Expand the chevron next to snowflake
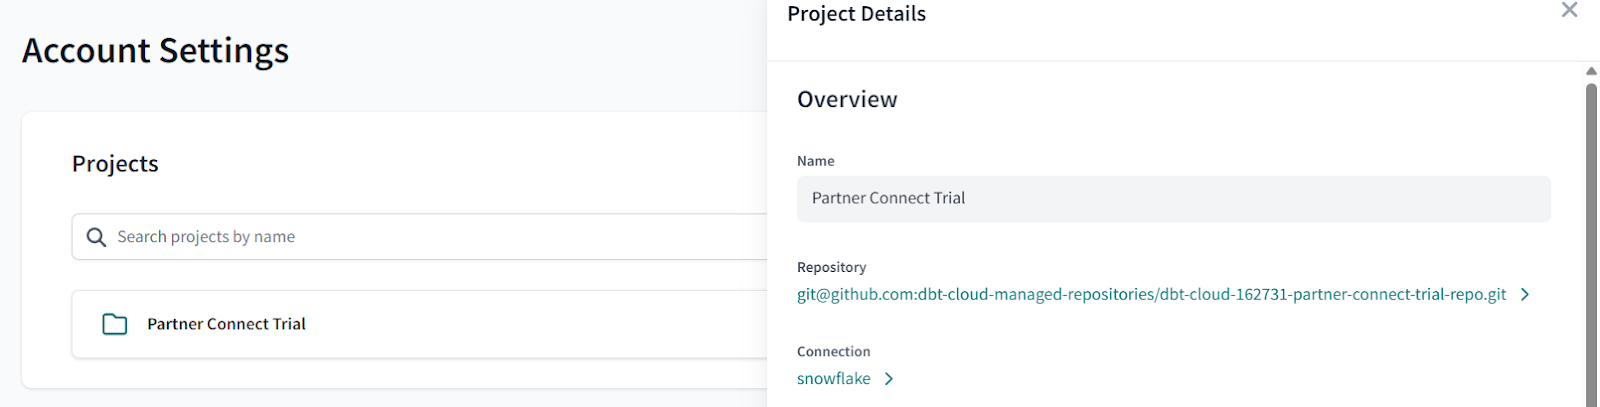The height and width of the screenshot is (407, 1600). pyautogui.click(x=889, y=379)
